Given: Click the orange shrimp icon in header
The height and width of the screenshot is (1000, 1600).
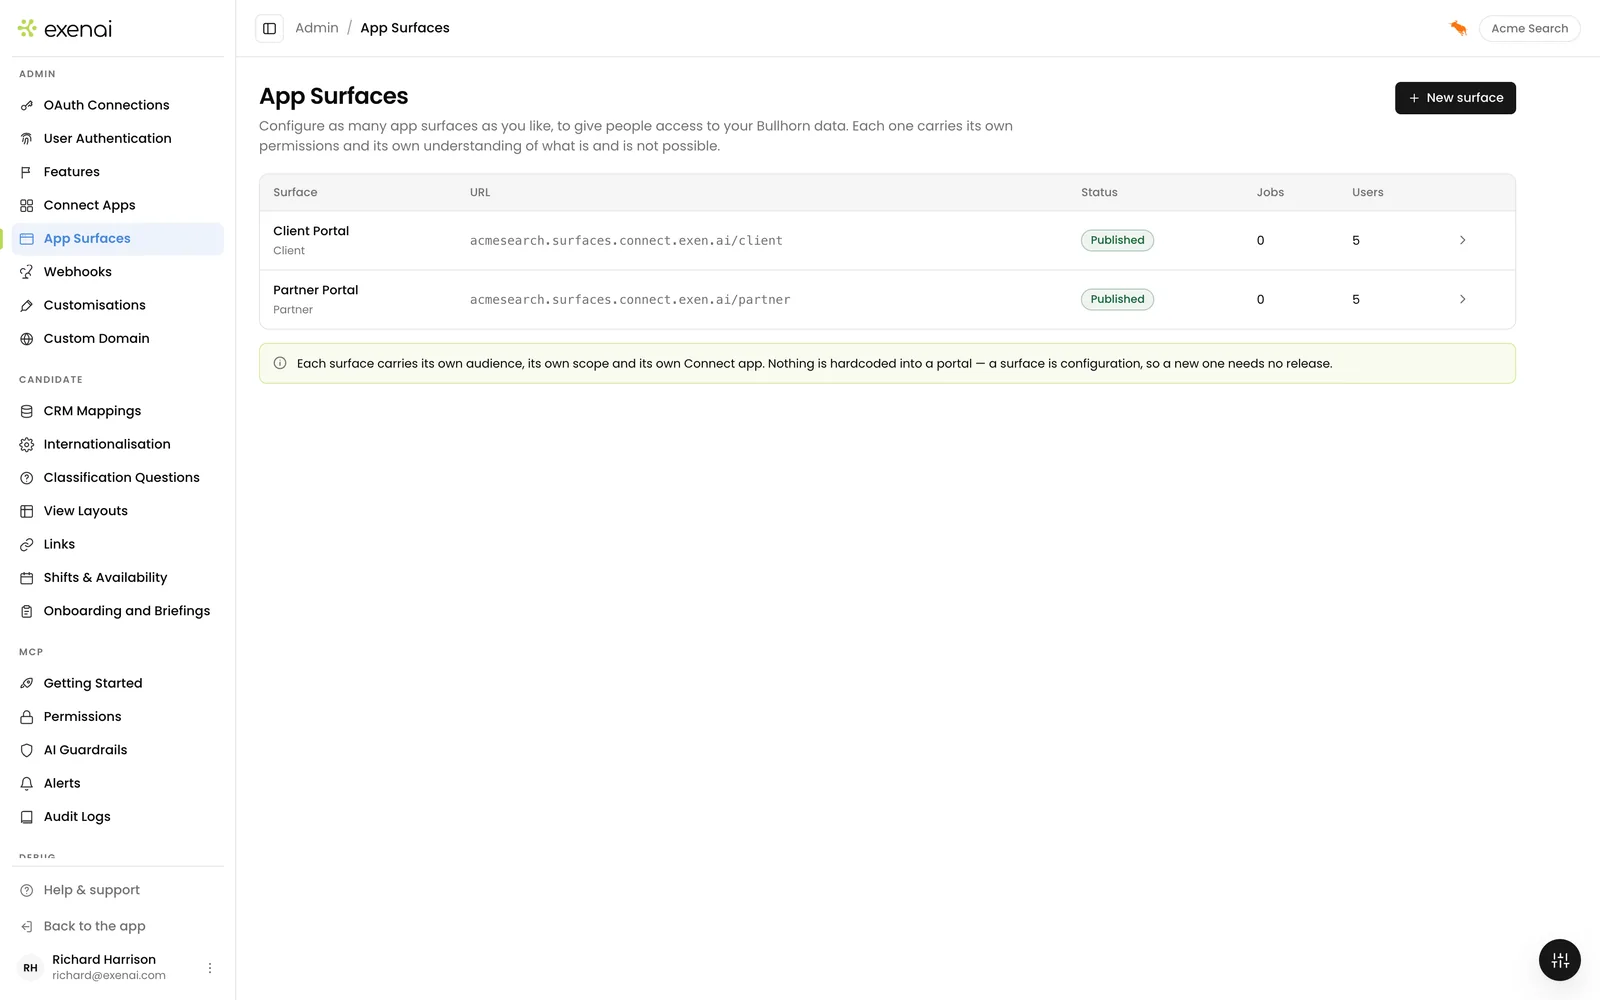Looking at the screenshot, I should pos(1458,28).
